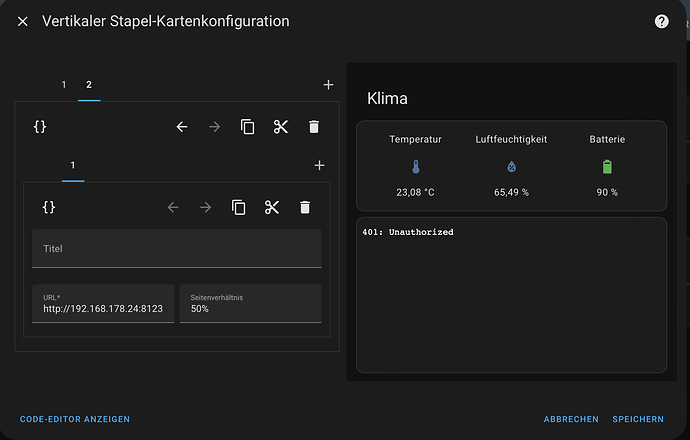Viewport: 690px width, 440px height.
Task: Focus the Titel input field
Action: (177, 249)
